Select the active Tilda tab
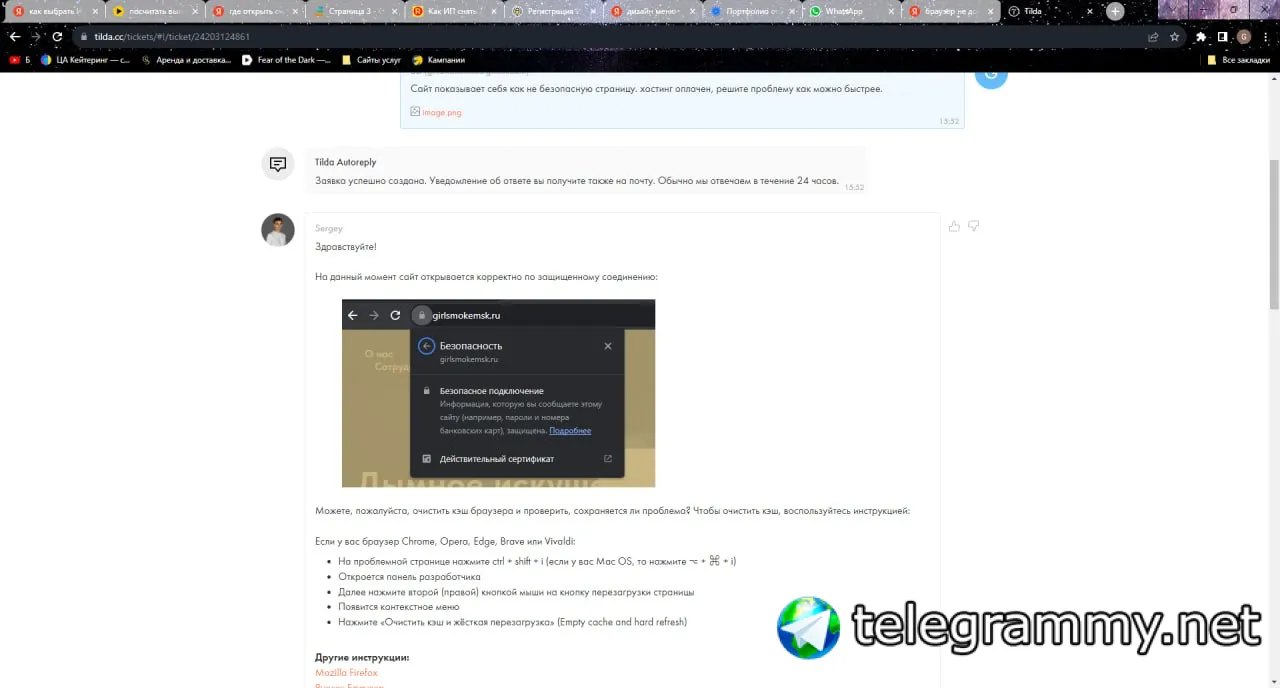Screen dimensions: 1280x688 point(1049,12)
